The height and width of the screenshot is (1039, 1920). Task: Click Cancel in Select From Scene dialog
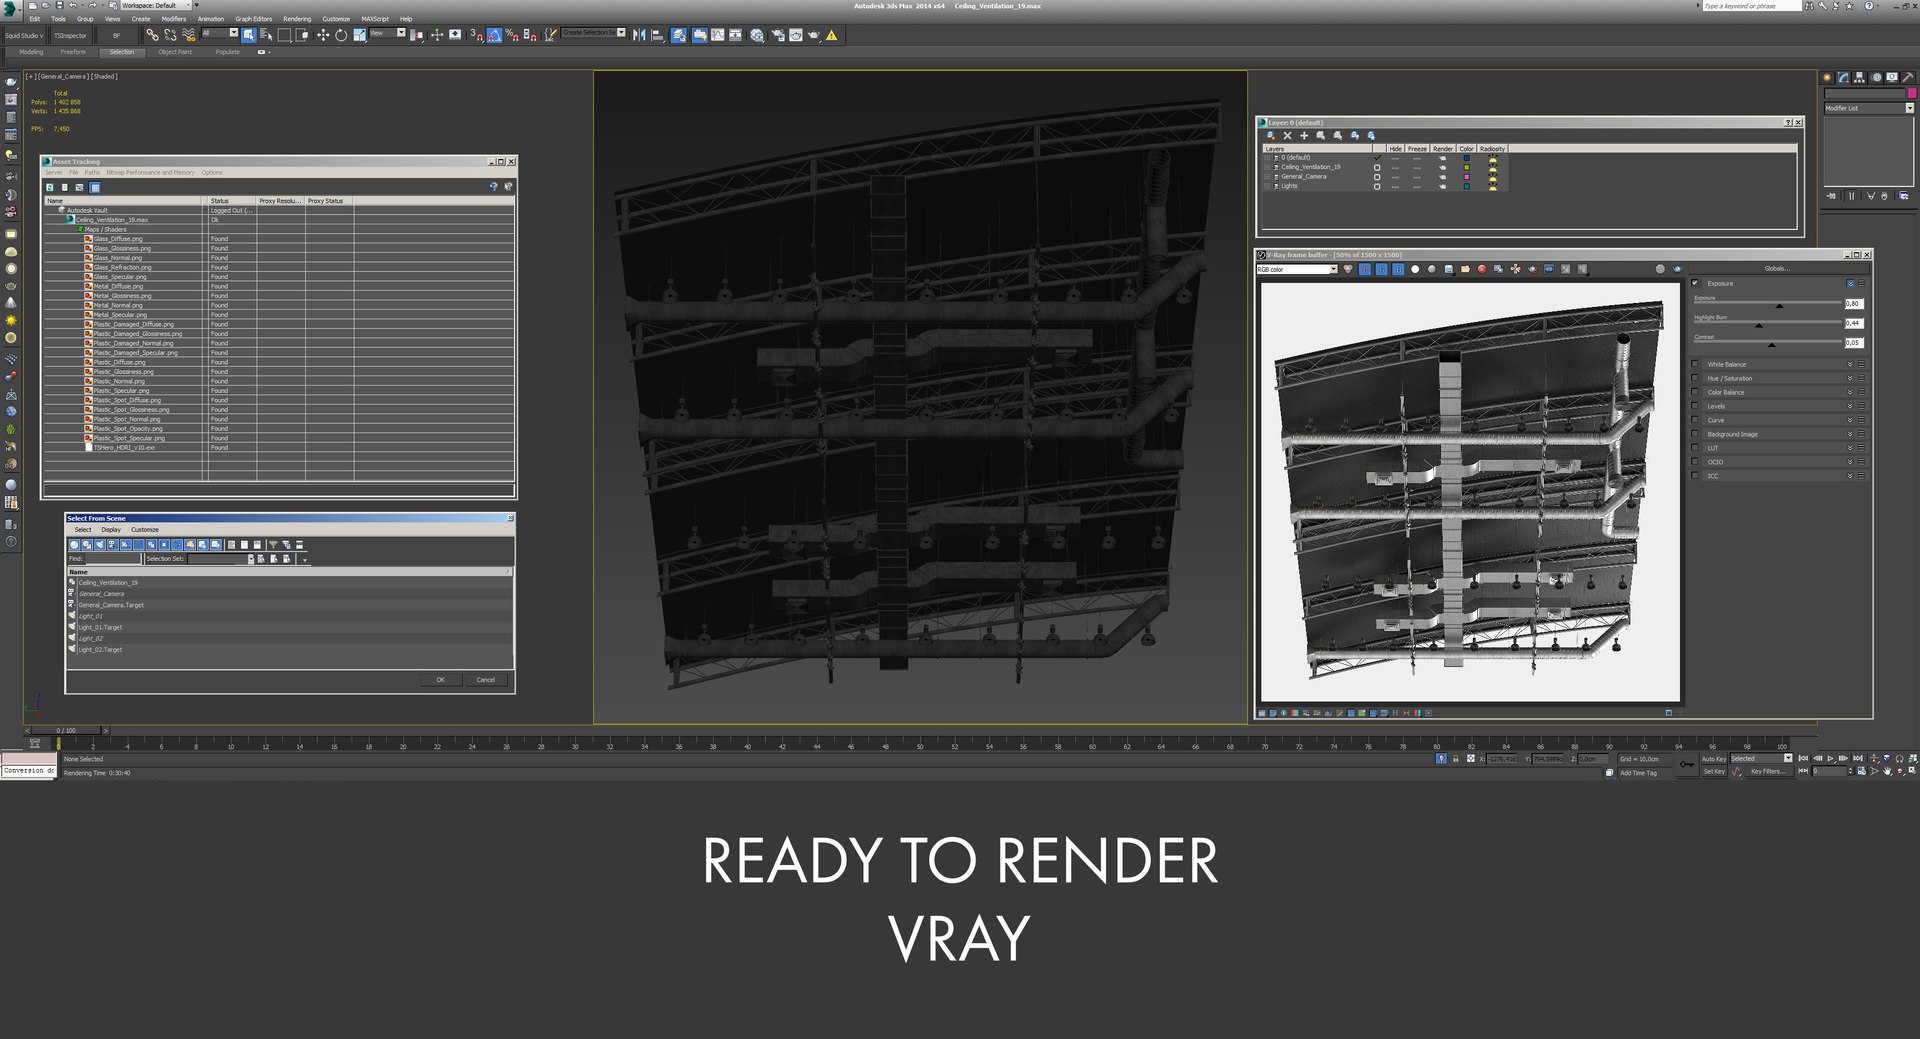click(x=486, y=680)
